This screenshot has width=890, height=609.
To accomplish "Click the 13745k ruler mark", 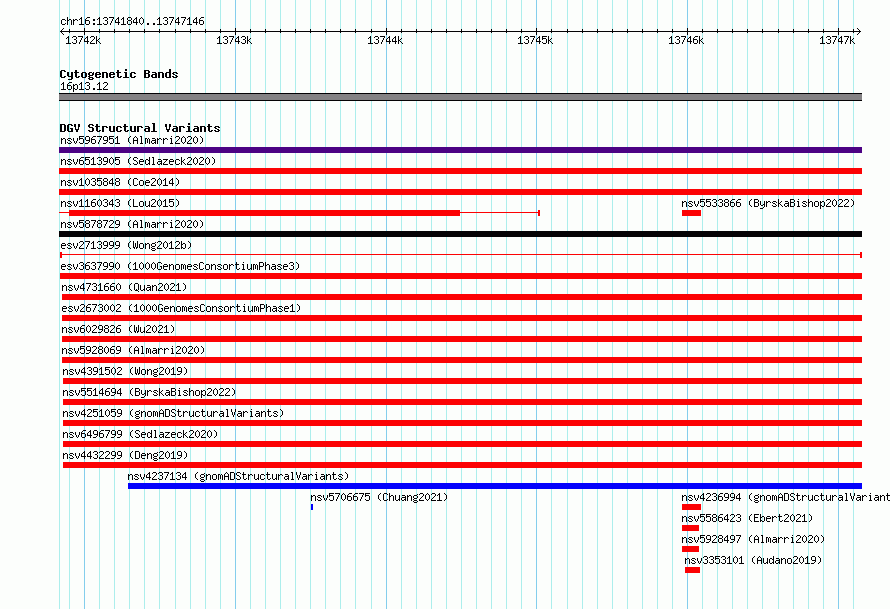I will 535,40.
